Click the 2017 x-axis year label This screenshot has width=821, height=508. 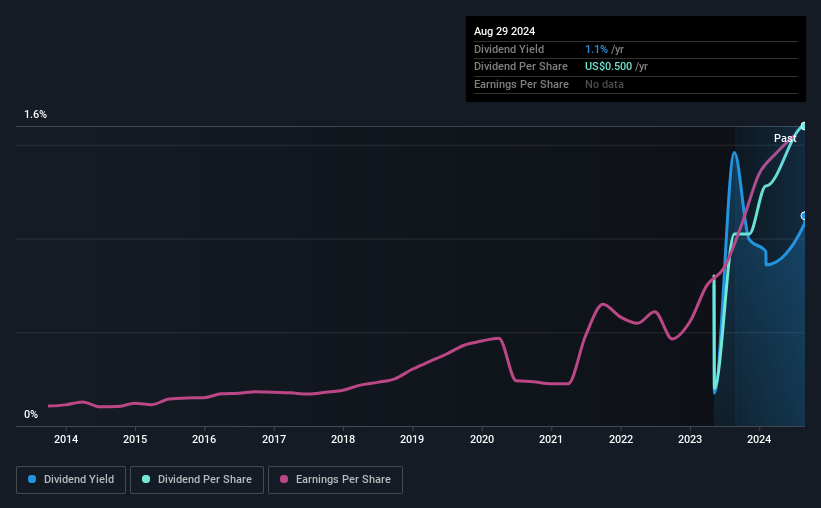click(x=274, y=439)
